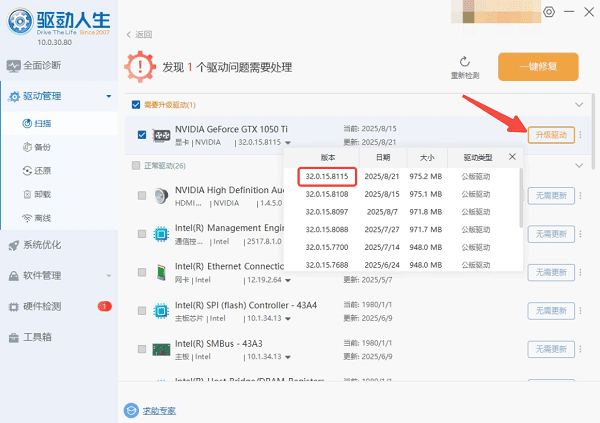Click the 重新检测 rescan icon

pyautogui.click(x=465, y=62)
